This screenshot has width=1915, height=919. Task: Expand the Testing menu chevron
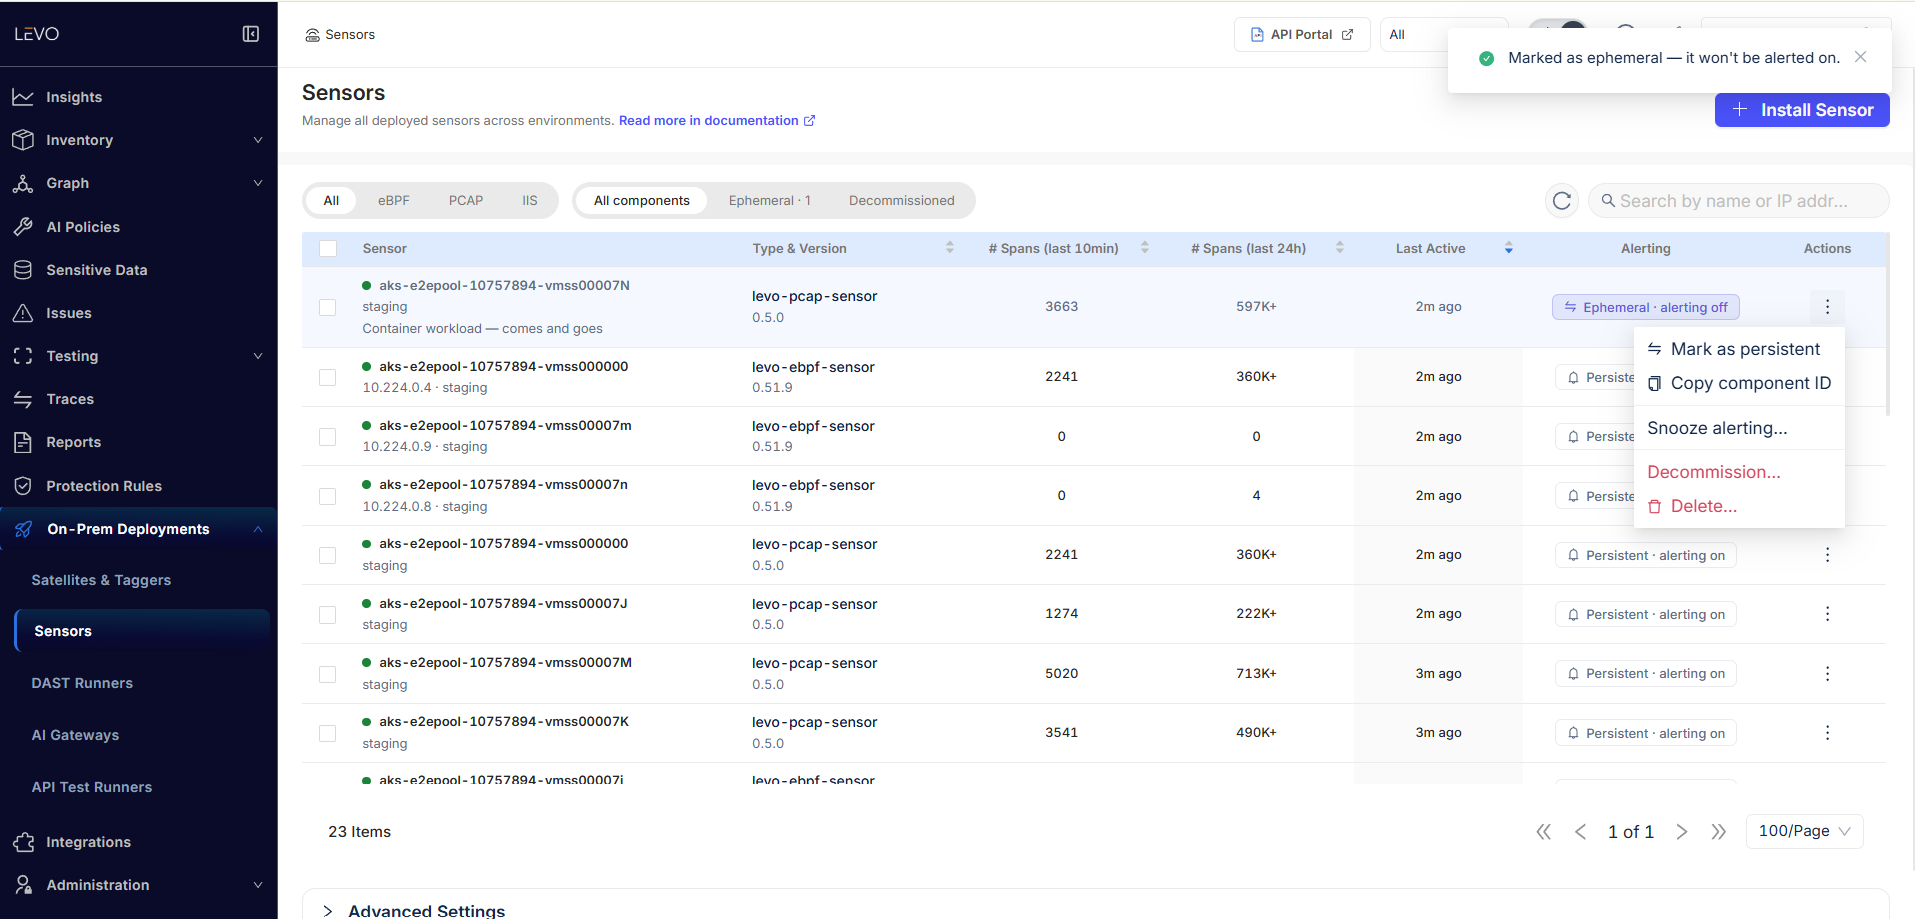pyautogui.click(x=258, y=356)
